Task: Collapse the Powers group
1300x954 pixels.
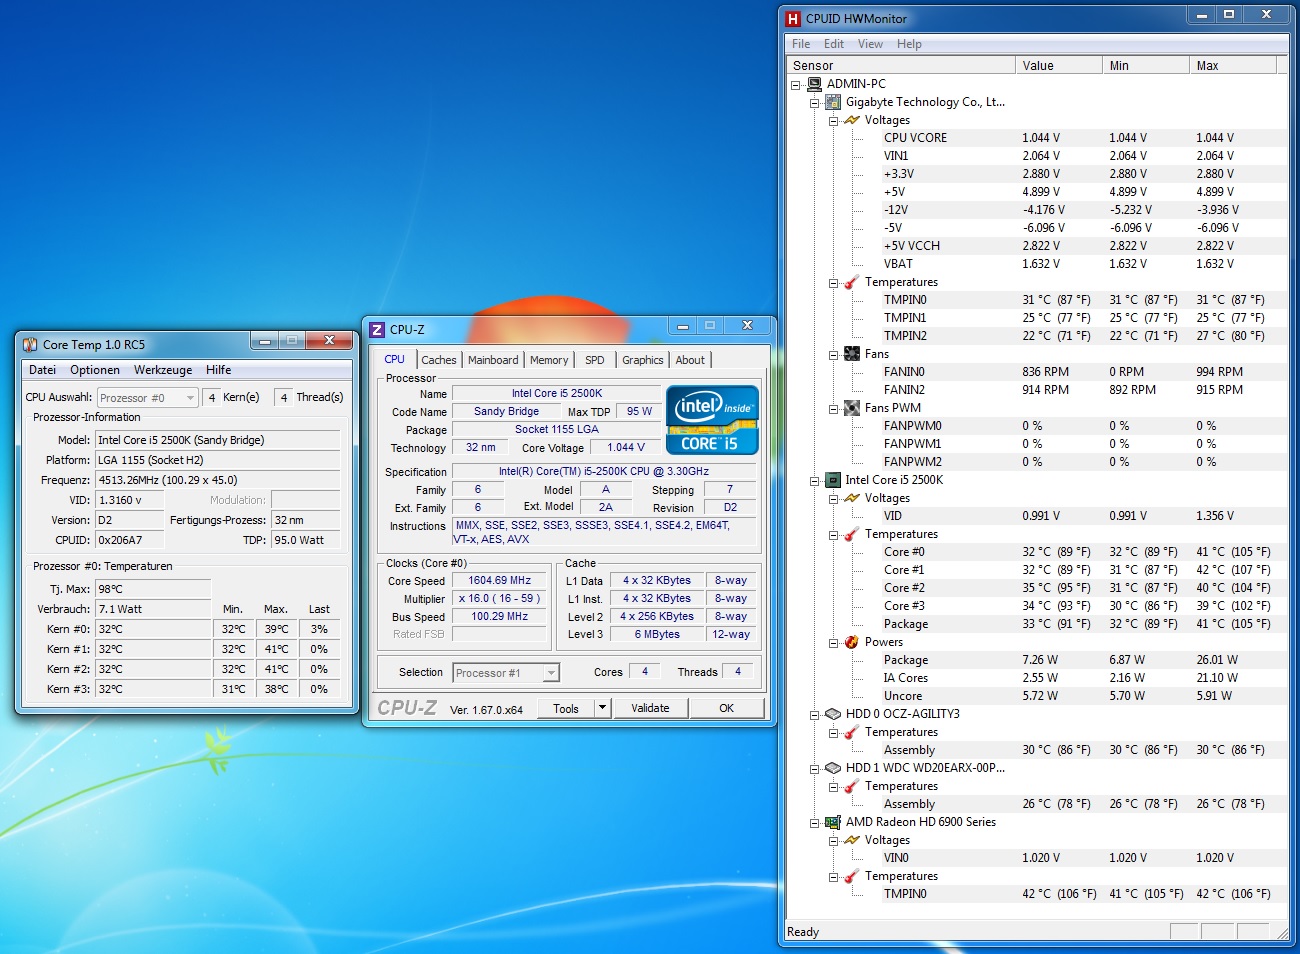Action: coord(834,643)
